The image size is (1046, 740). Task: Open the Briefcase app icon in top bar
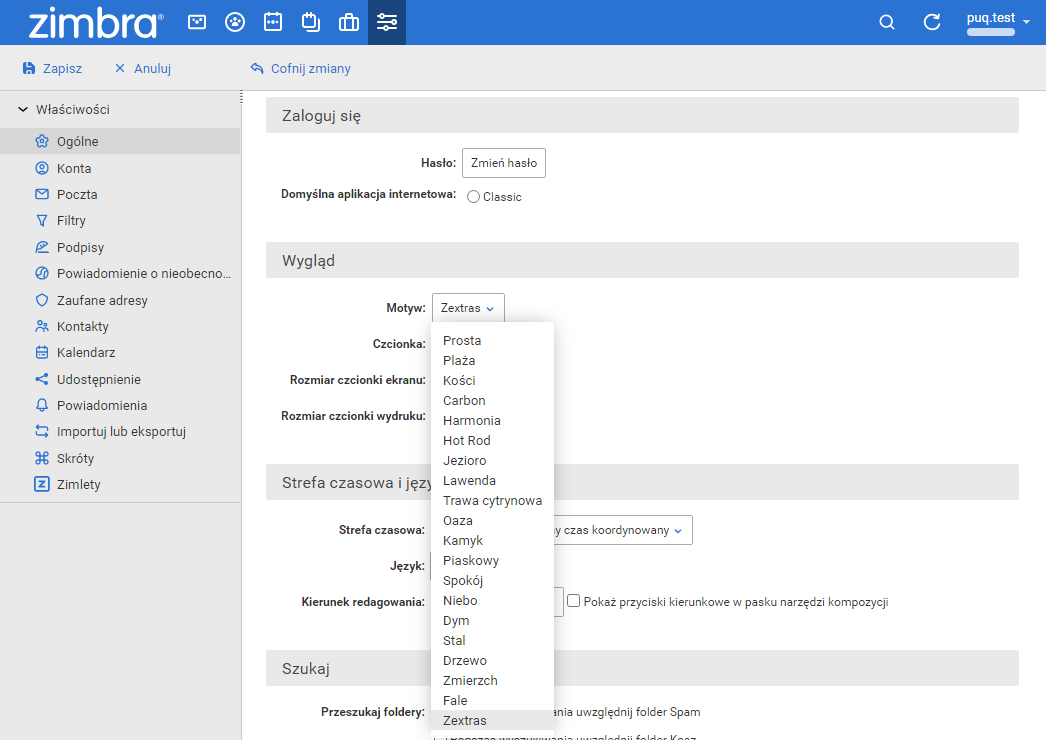pos(349,22)
